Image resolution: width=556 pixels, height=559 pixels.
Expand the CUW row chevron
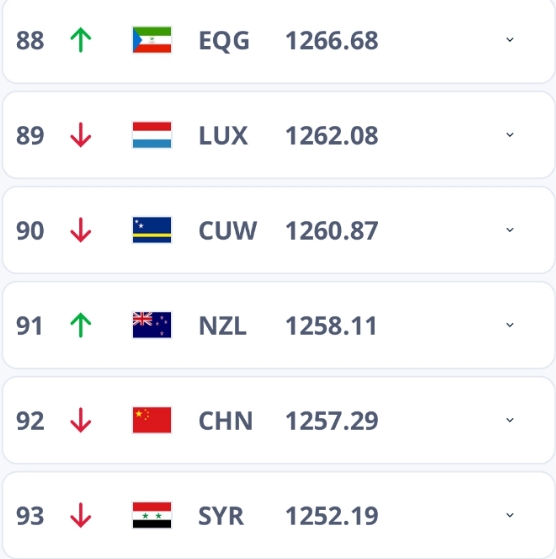[x=510, y=230]
